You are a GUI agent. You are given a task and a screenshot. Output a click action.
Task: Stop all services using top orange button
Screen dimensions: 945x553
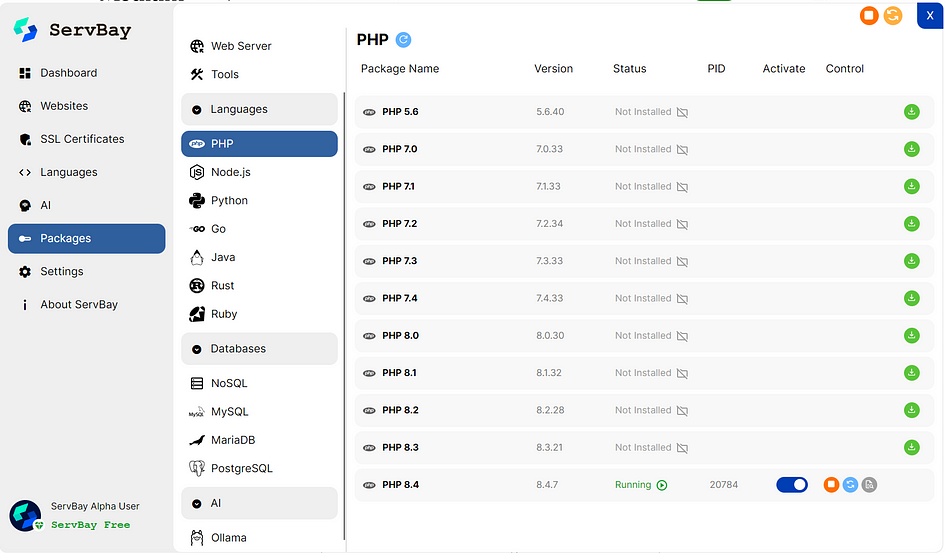pos(868,15)
